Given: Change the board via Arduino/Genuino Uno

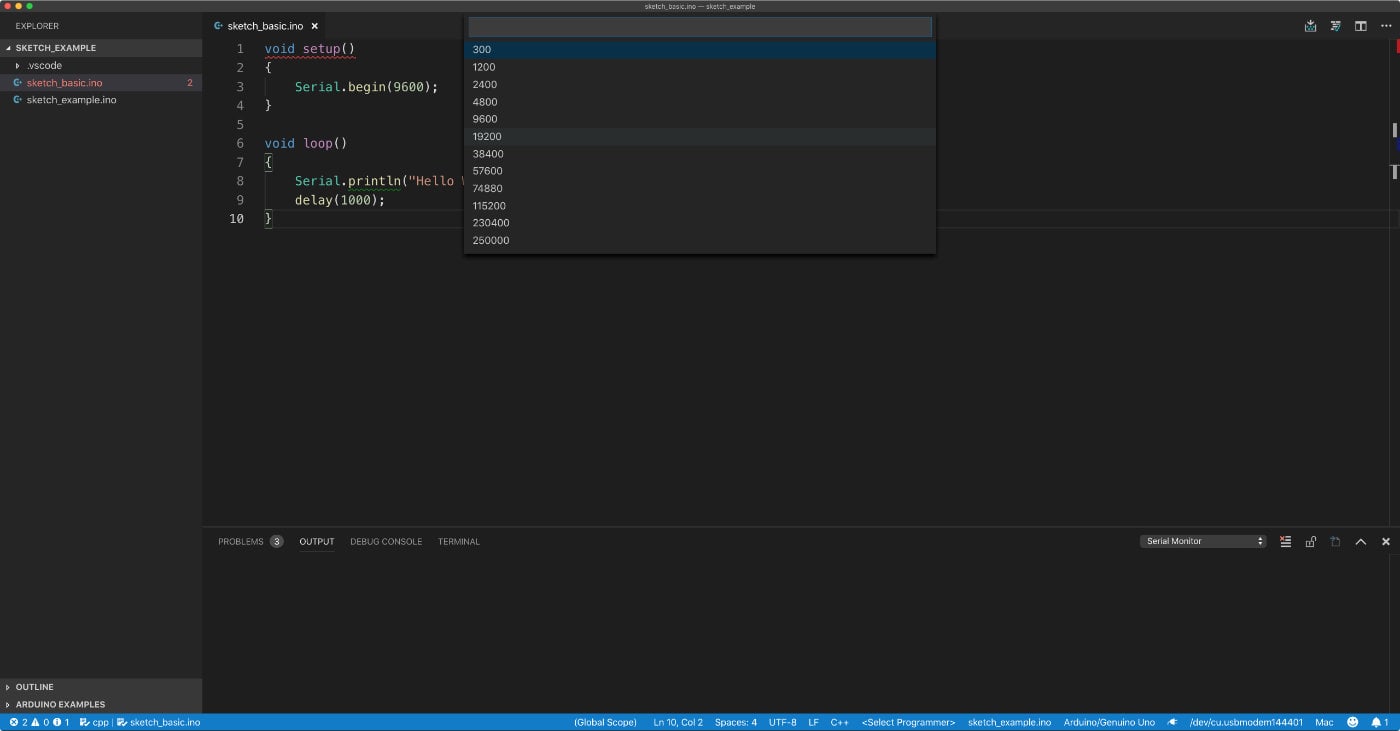Looking at the screenshot, I should (1109, 722).
